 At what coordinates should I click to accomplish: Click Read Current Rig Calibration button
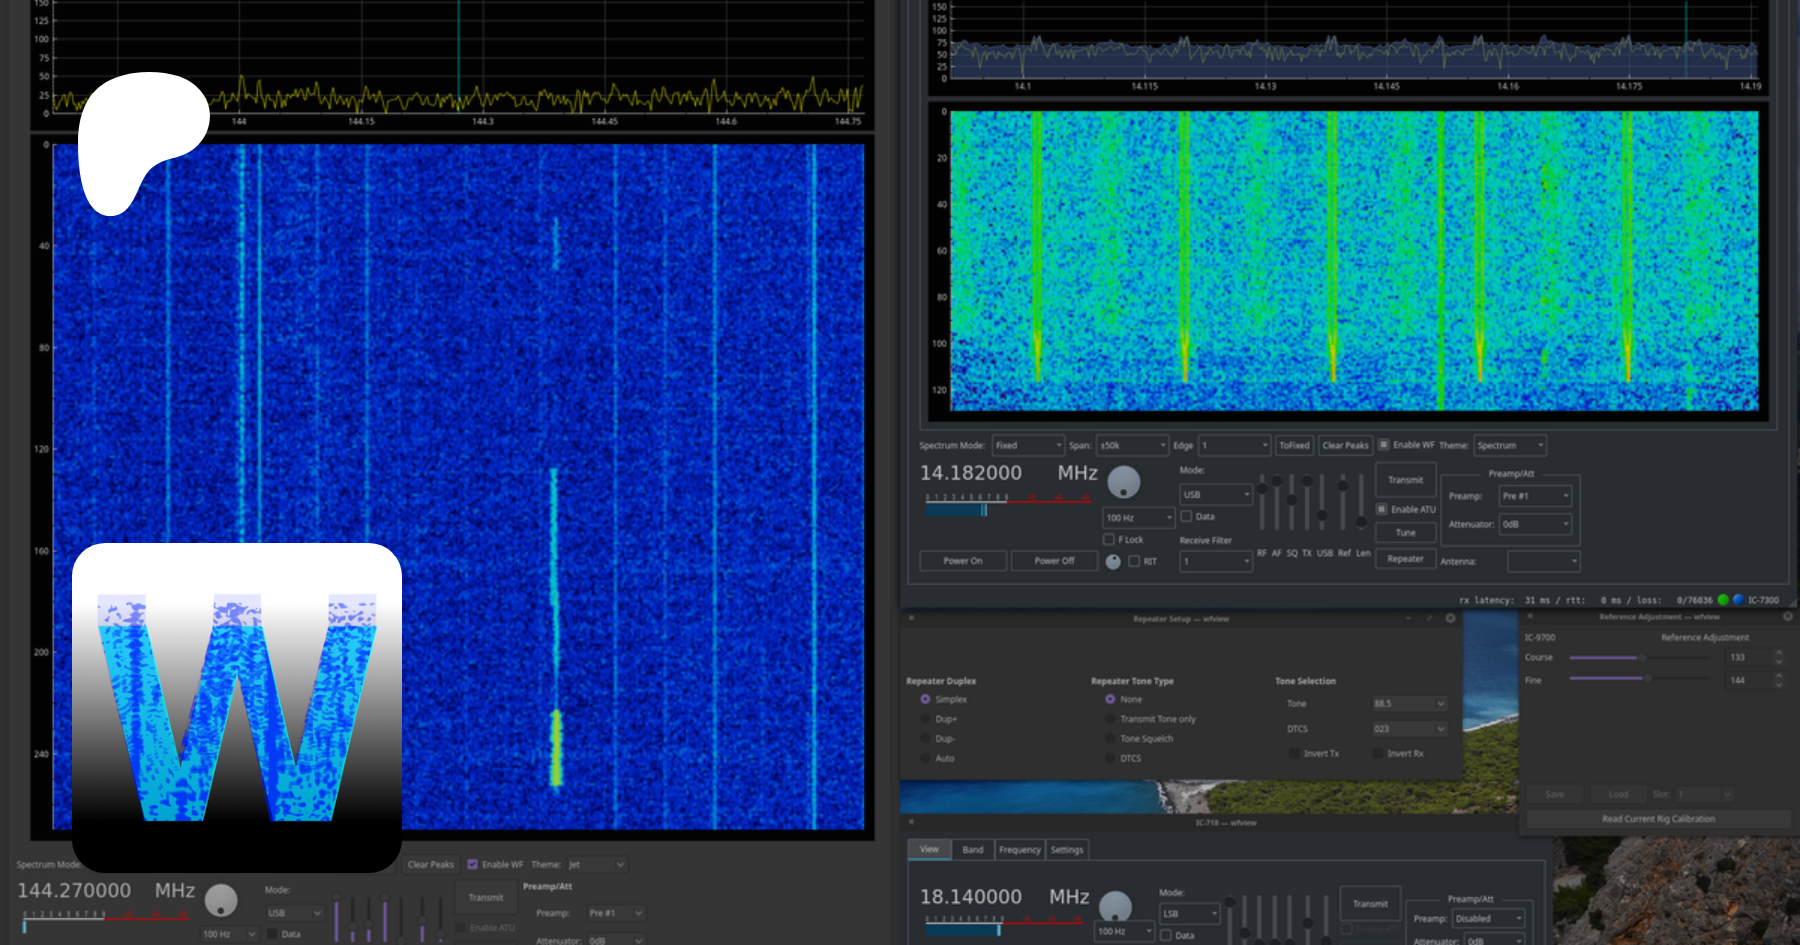tap(1658, 819)
